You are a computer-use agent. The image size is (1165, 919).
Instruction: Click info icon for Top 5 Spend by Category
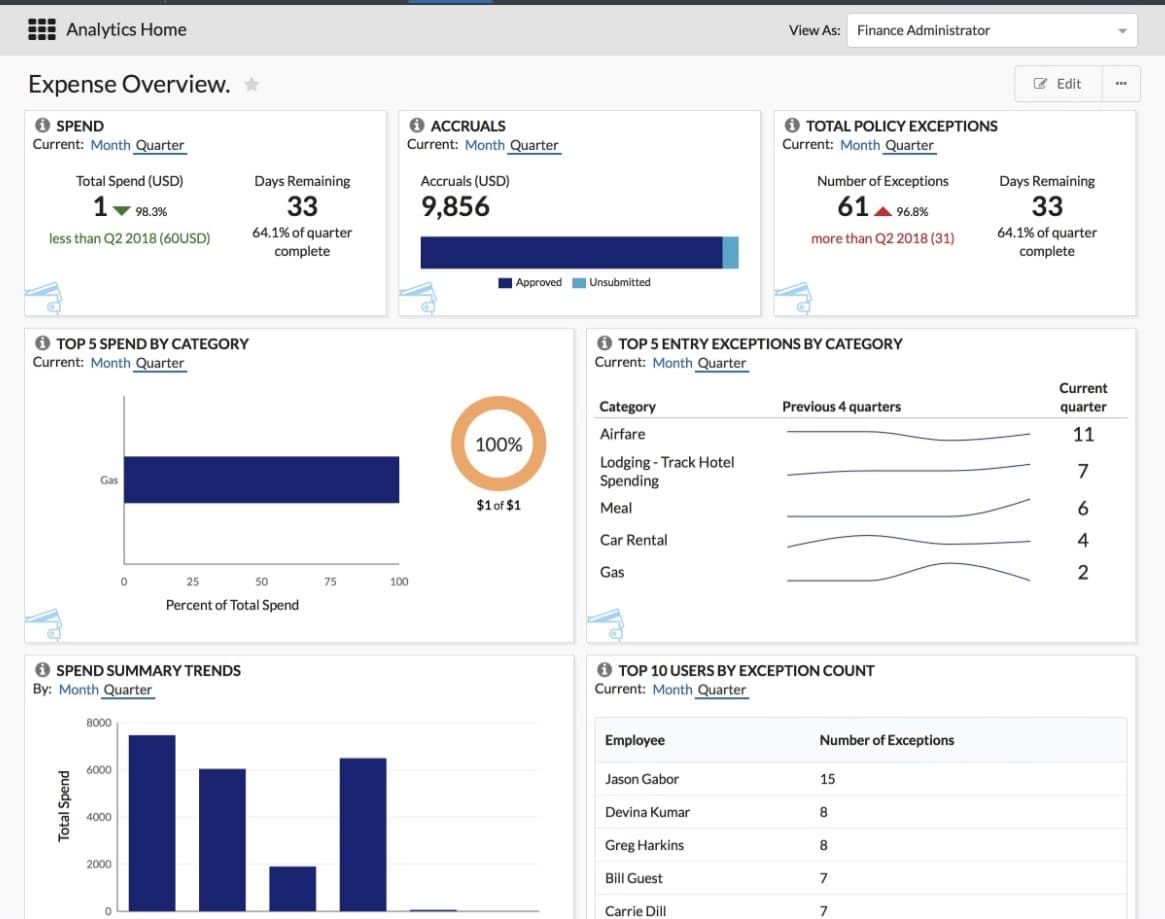(42, 343)
